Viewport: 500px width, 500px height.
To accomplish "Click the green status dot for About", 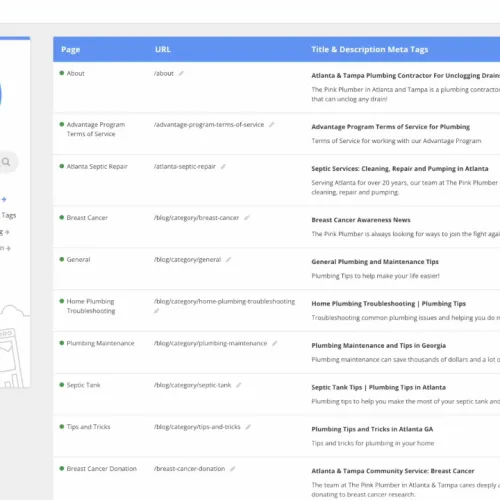I will tap(62, 73).
